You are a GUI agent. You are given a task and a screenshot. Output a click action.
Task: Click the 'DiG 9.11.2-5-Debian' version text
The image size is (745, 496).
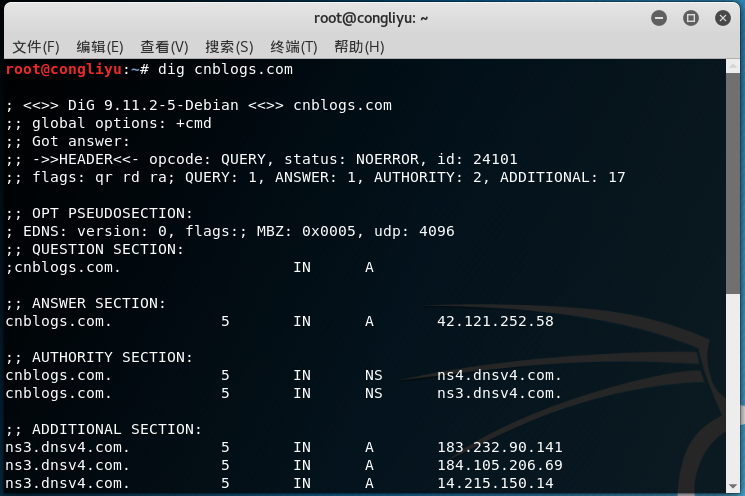point(153,105)
